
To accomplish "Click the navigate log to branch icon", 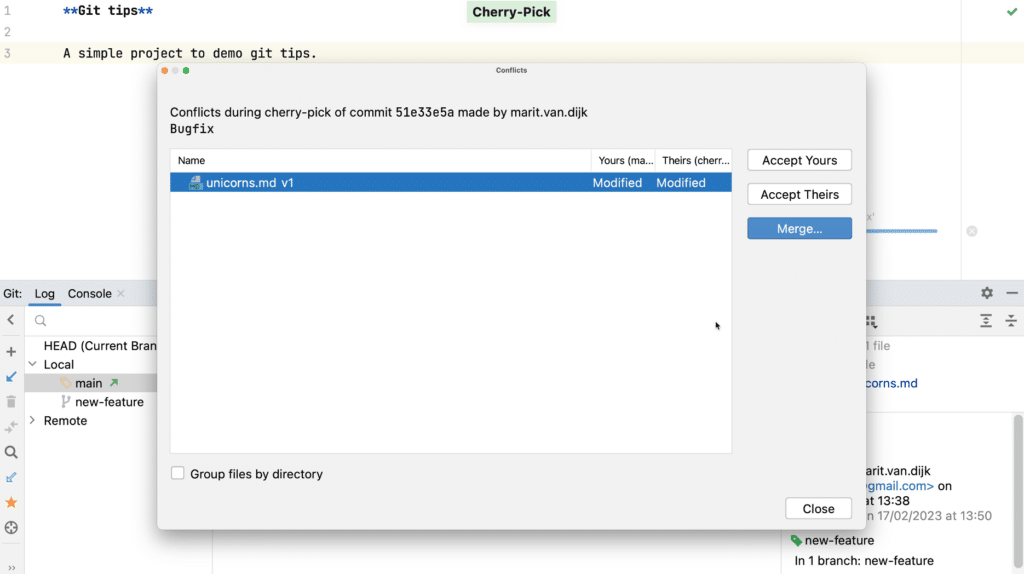I will 11,528.
